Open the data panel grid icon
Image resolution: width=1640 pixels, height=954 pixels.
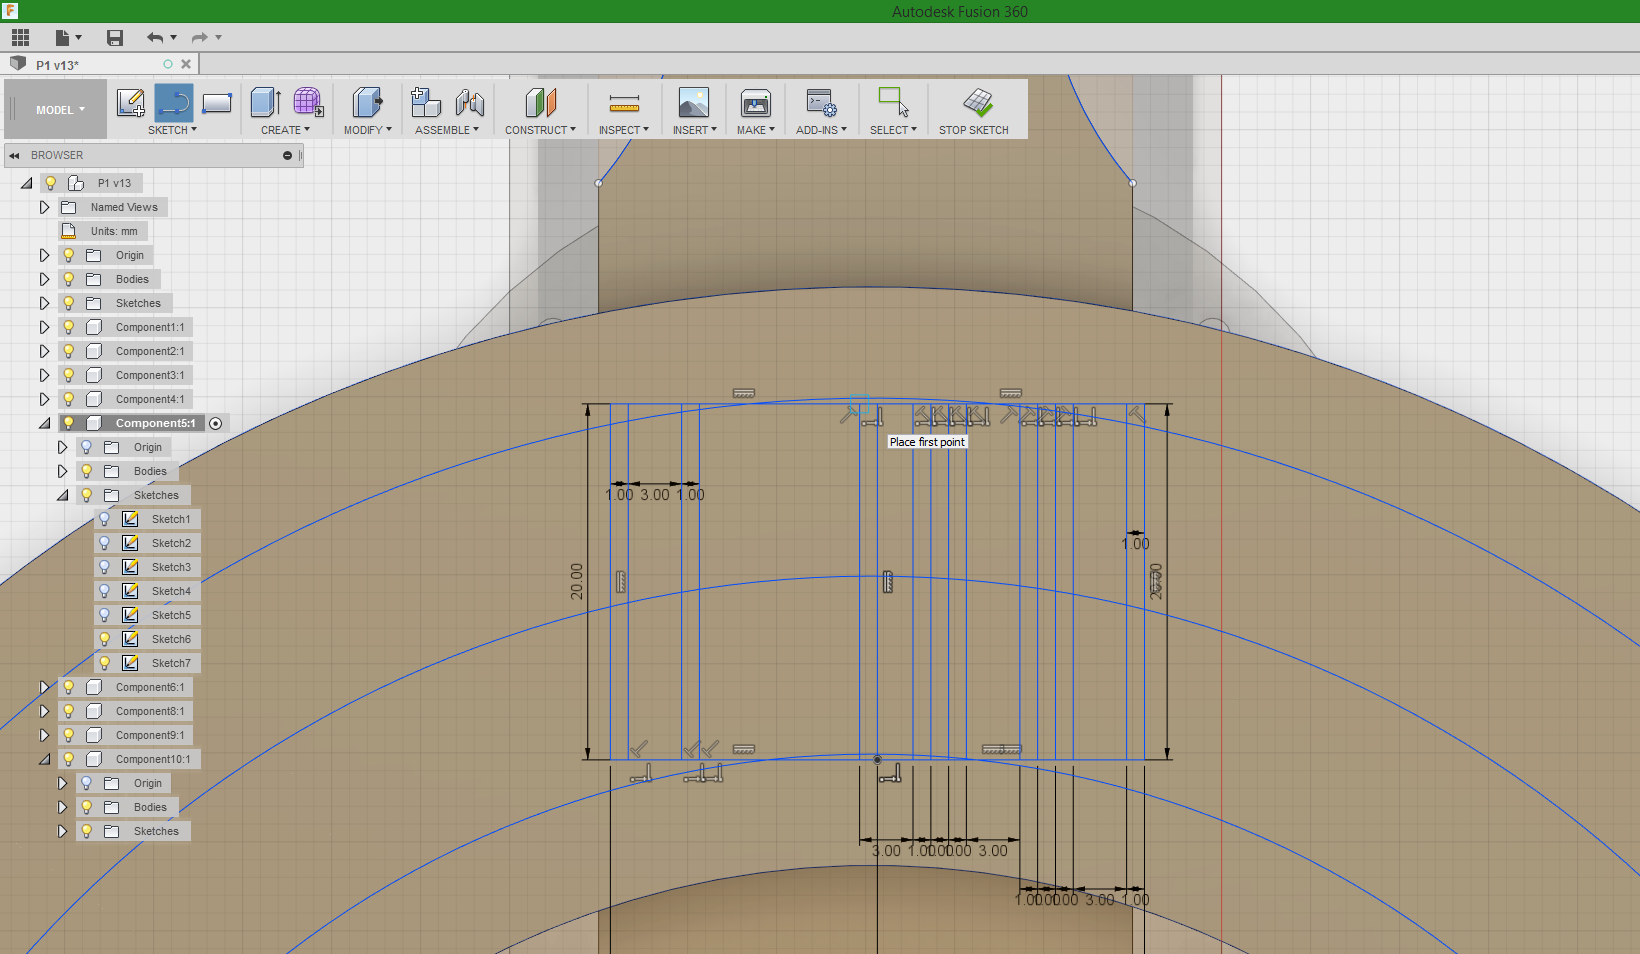[20, 38]
